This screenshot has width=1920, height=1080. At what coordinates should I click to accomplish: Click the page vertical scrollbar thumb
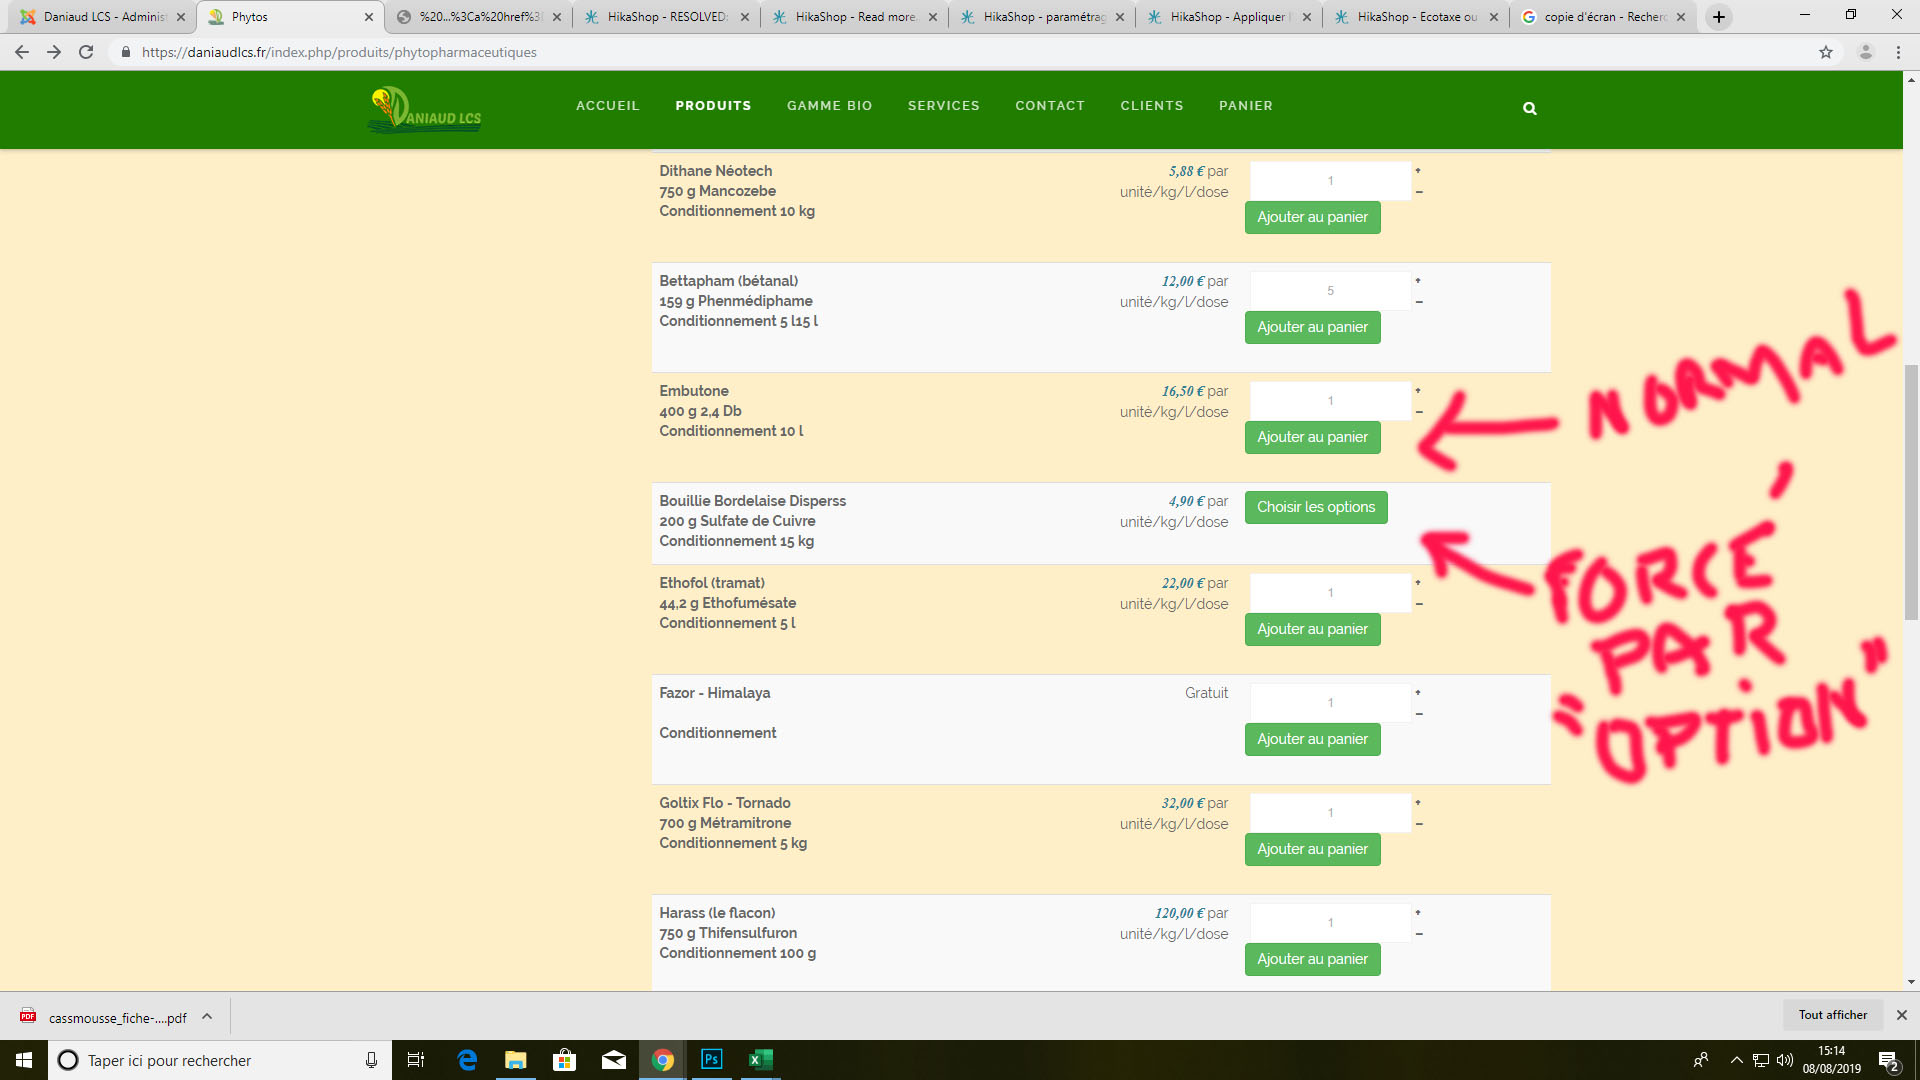[1911, 490]
